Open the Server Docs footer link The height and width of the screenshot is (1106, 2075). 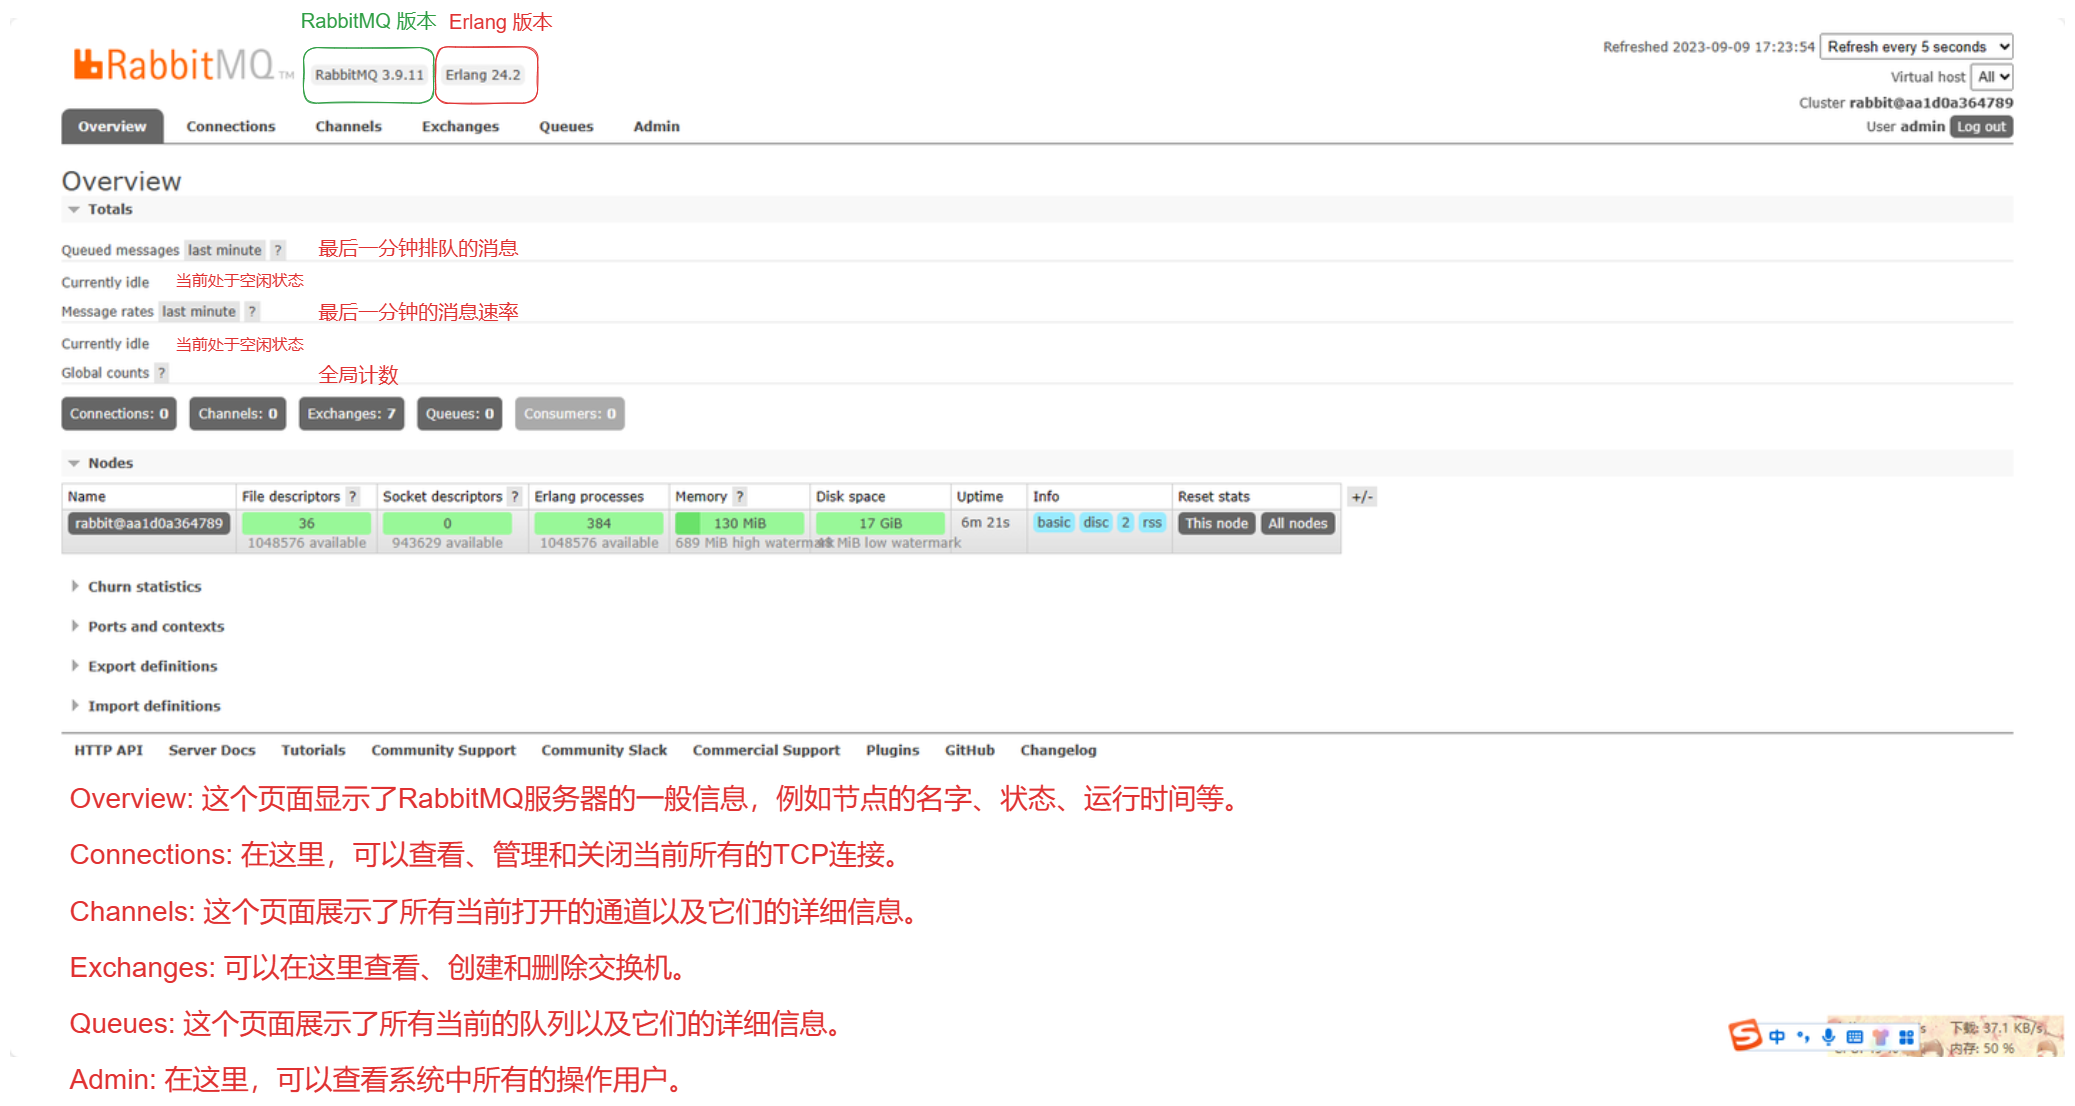(x=212, y=750)
